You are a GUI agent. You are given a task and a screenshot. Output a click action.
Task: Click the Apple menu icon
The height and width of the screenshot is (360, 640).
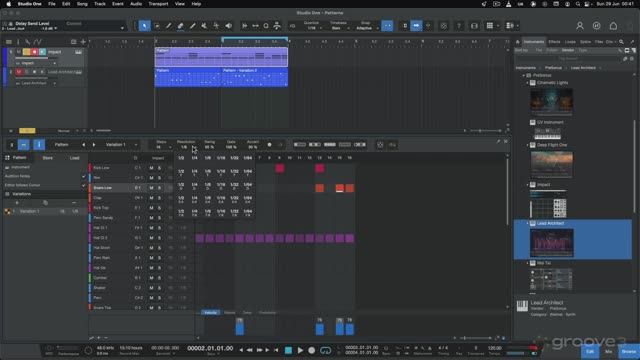click(x=8, y=4)
